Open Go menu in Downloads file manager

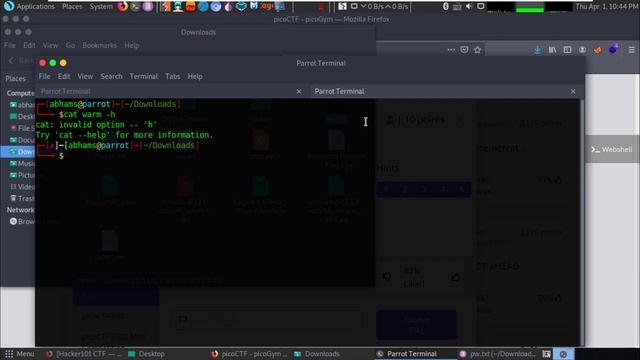[x=70, y=45]
